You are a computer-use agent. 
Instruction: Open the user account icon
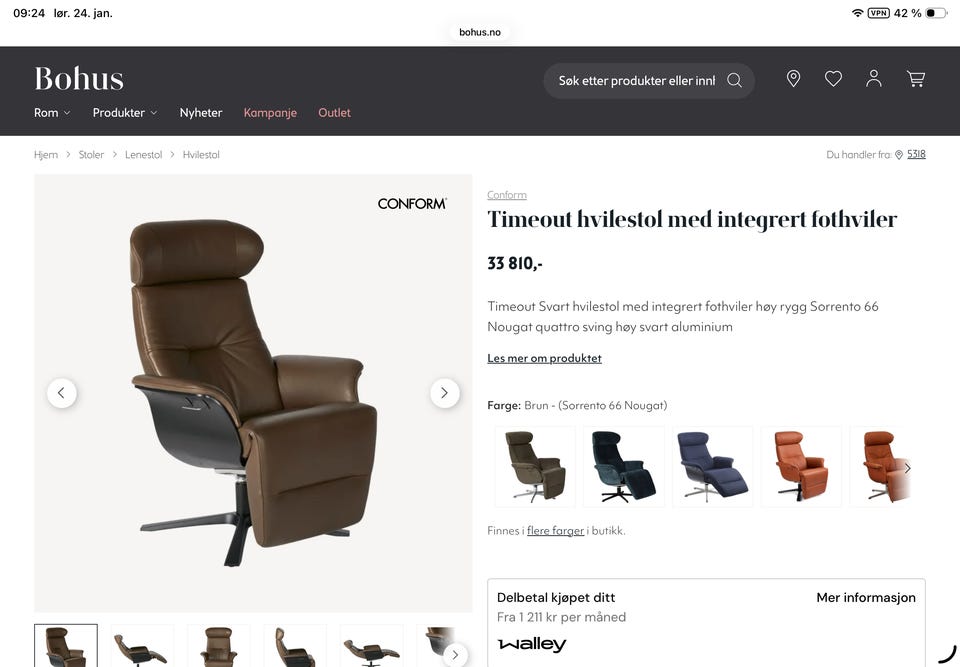[x=874, y=78]
